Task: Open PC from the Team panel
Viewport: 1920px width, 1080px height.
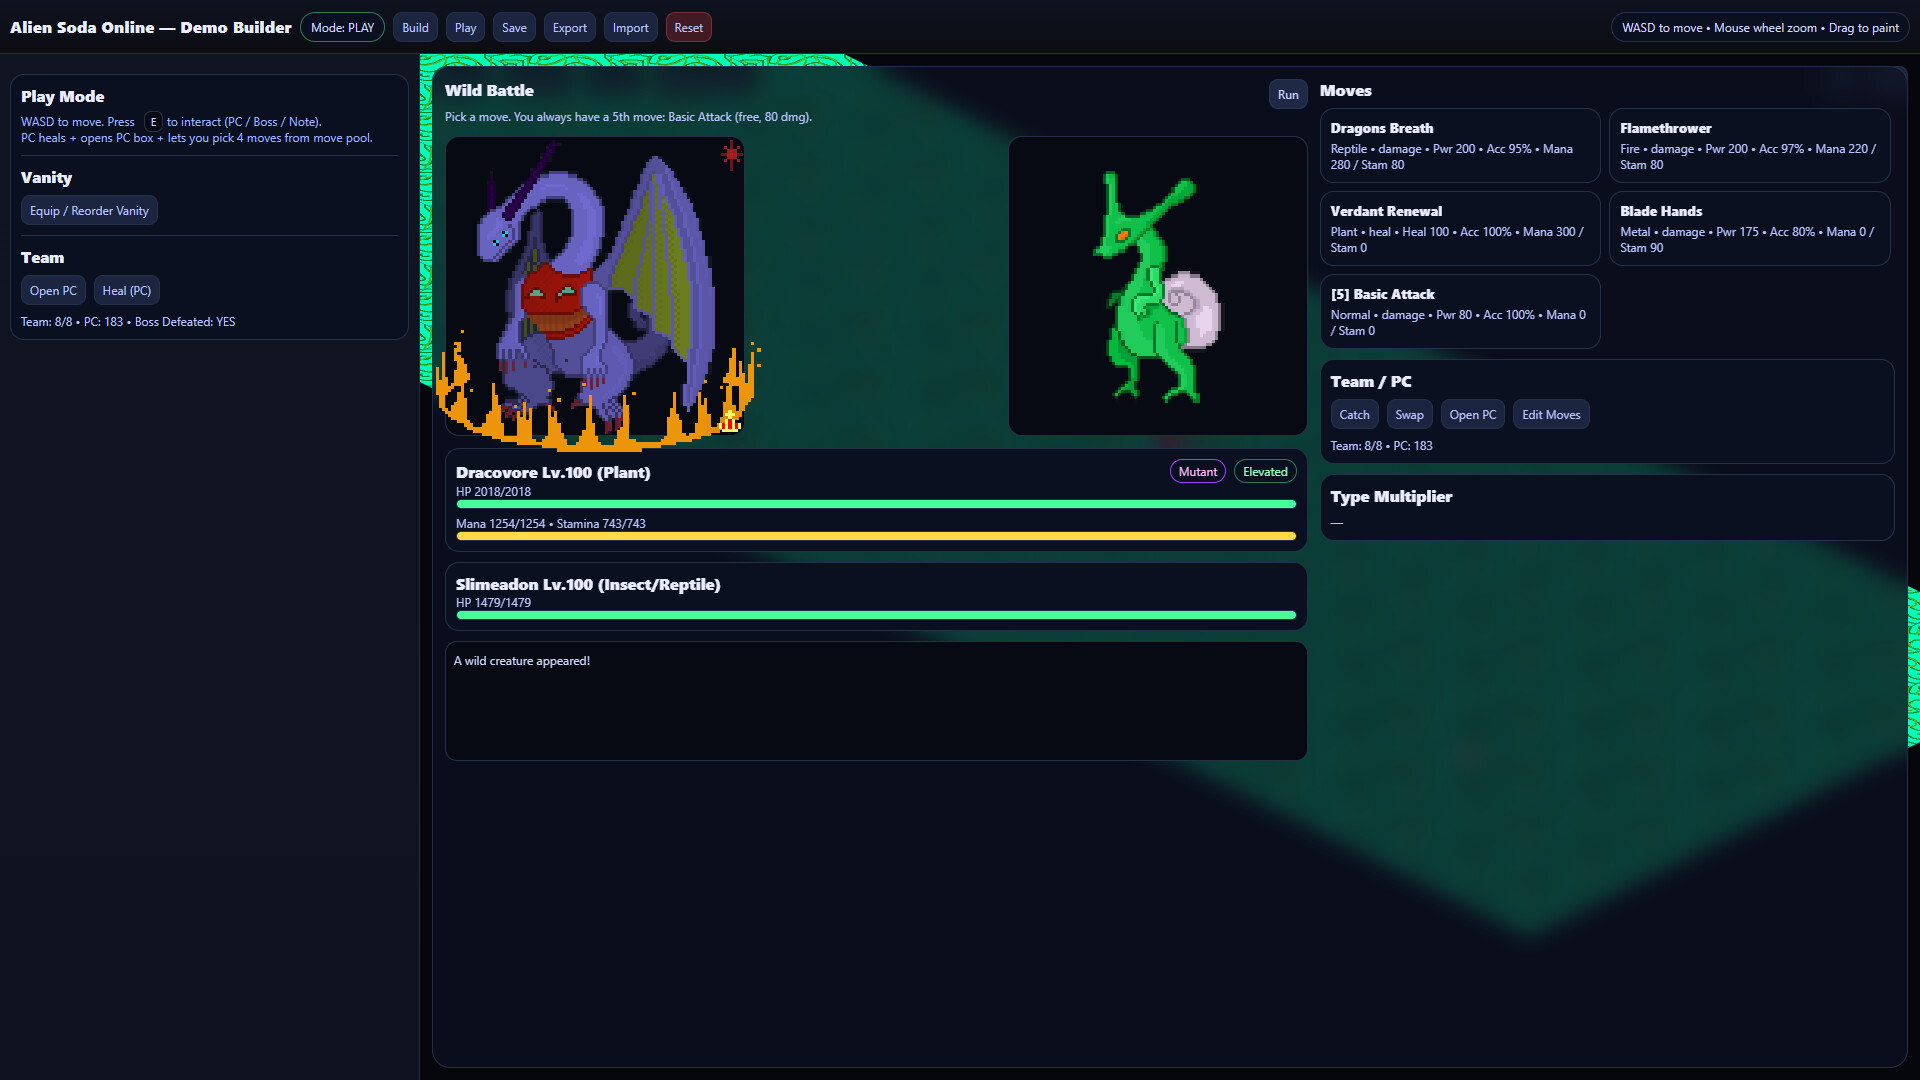Action: [53, 290]
